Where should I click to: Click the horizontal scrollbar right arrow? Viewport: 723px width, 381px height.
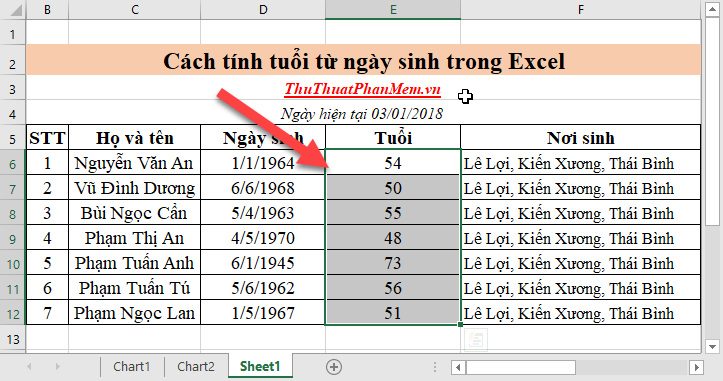696,367
